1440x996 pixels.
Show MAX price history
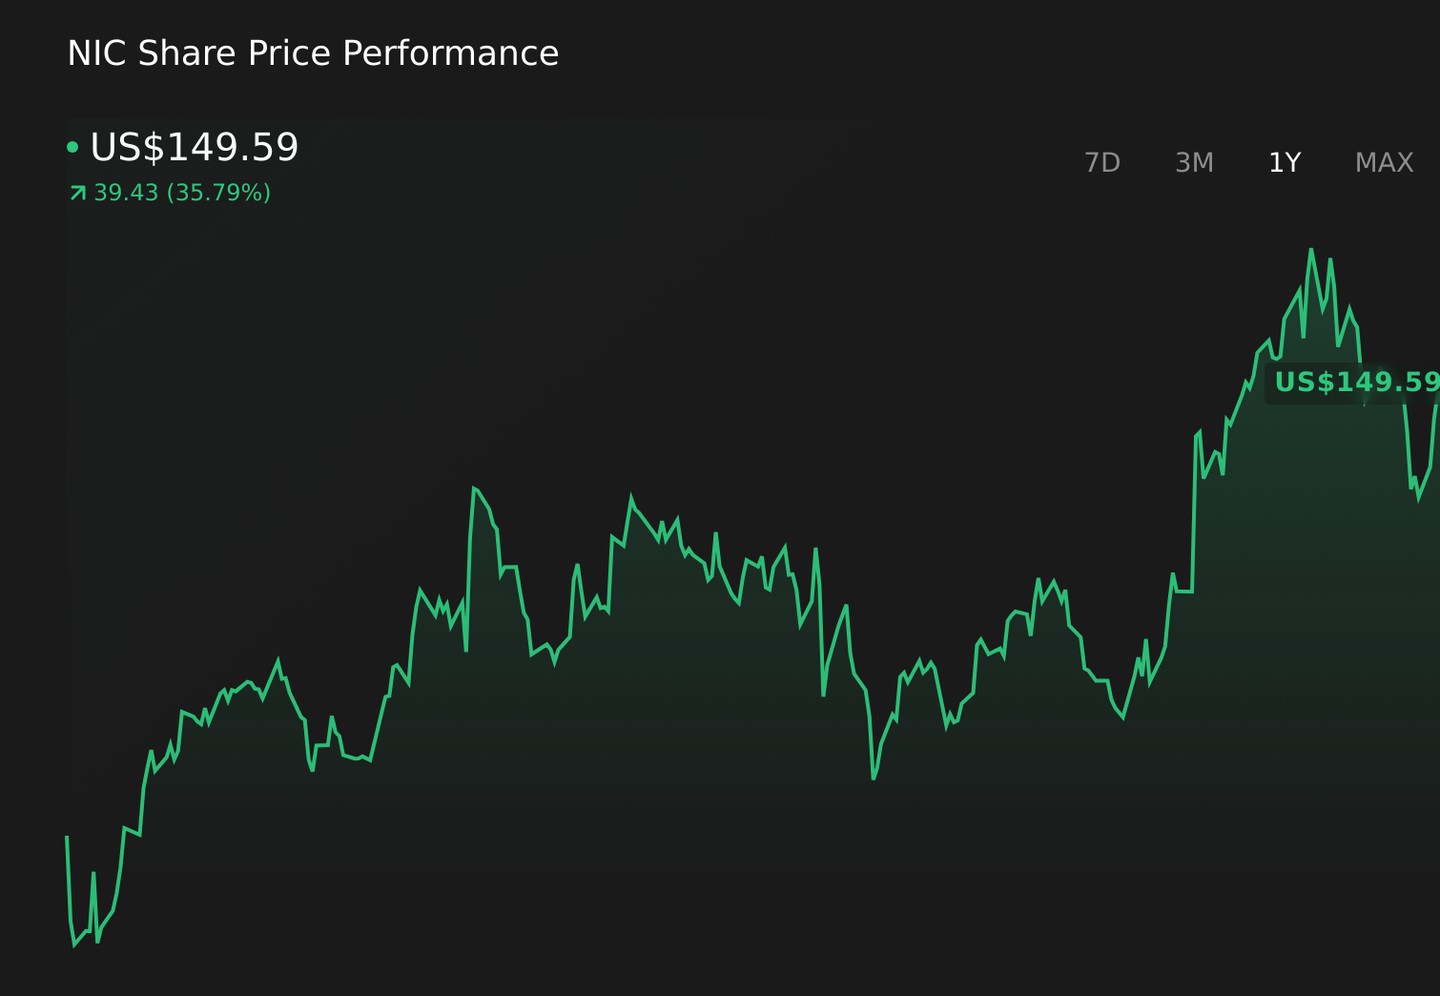(x=1384, y=162)
